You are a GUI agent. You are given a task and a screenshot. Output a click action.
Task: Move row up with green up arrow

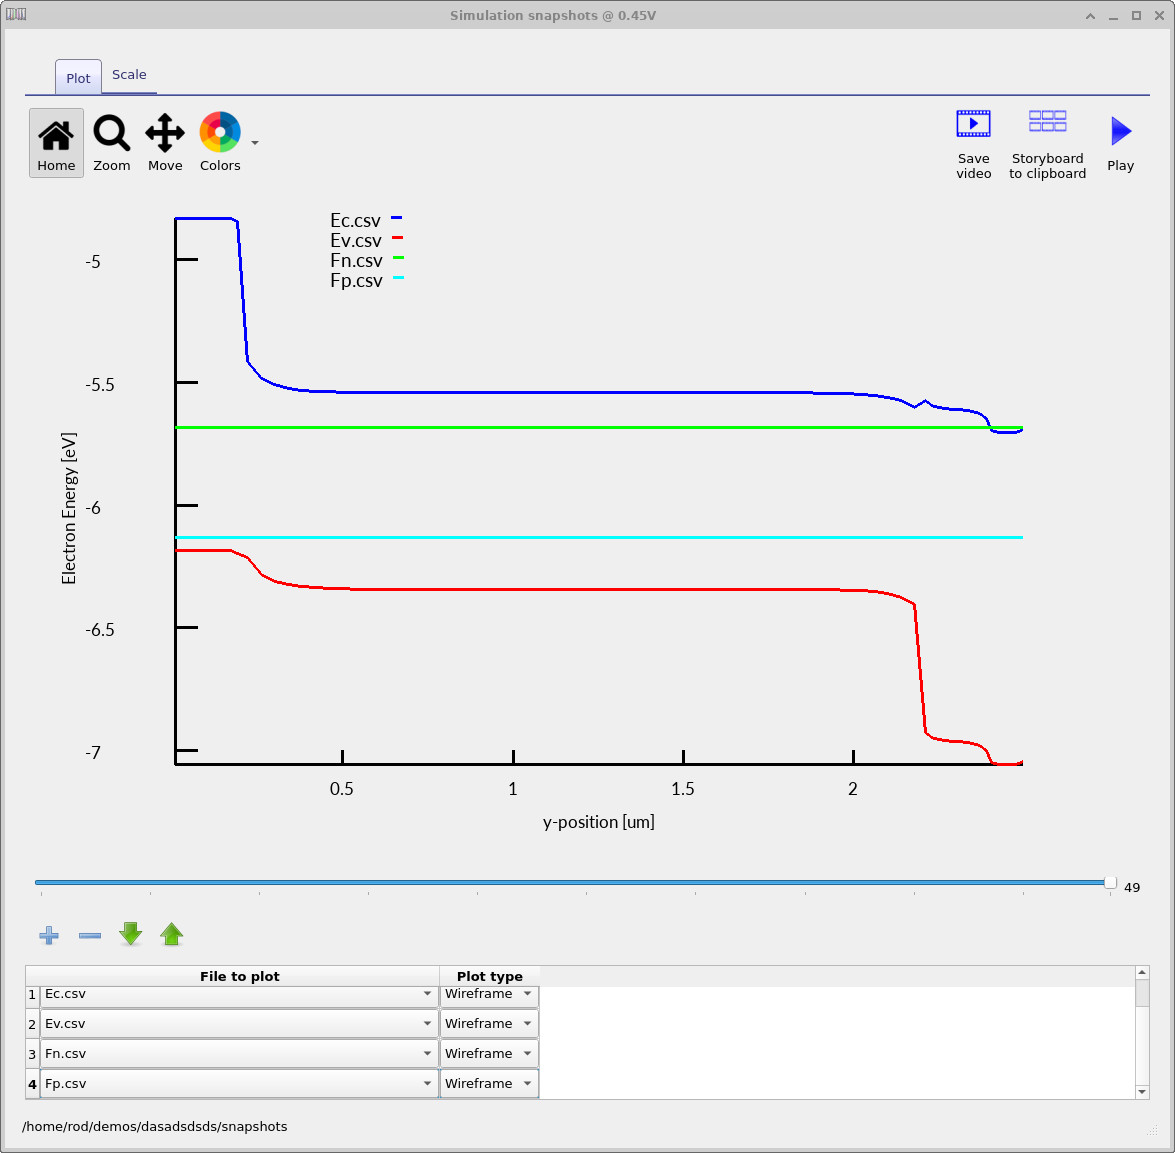[x=172, y=934]
